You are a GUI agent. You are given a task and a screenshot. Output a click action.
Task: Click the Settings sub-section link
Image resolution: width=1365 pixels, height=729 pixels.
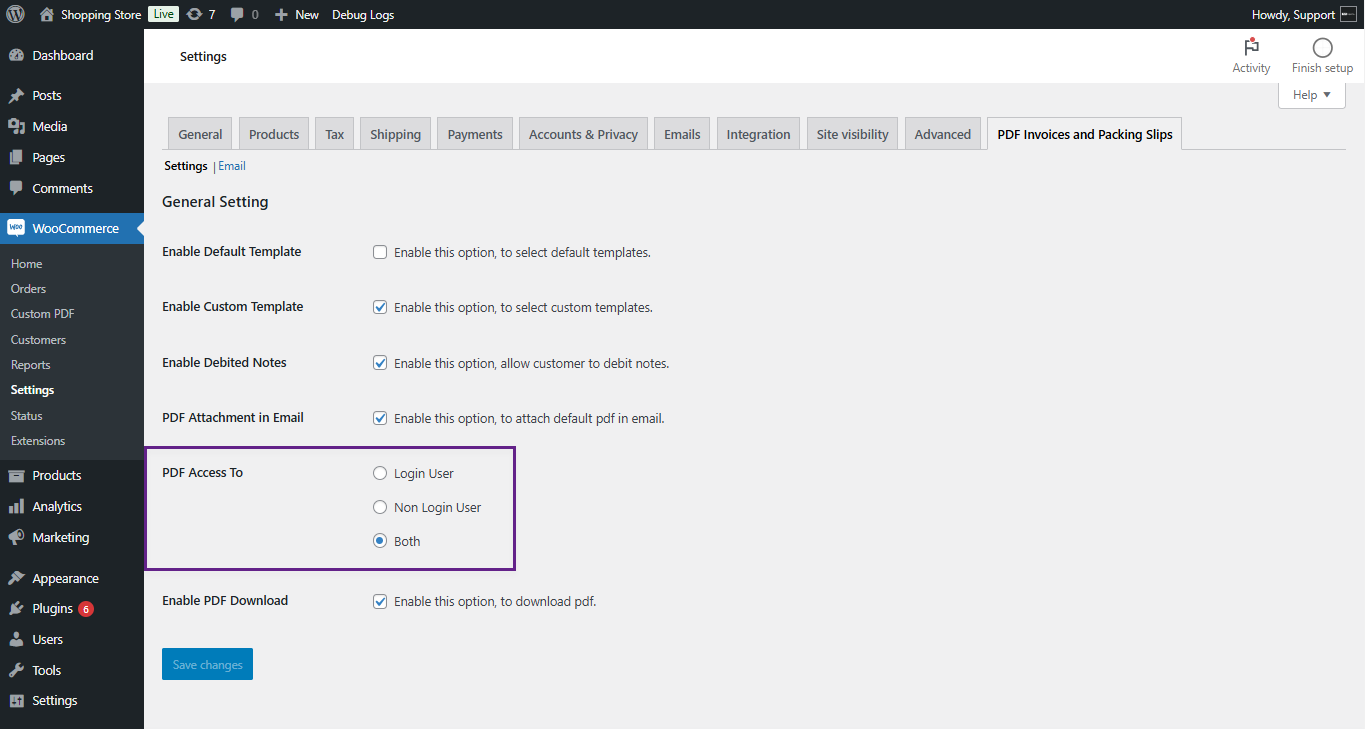point(186,166)
